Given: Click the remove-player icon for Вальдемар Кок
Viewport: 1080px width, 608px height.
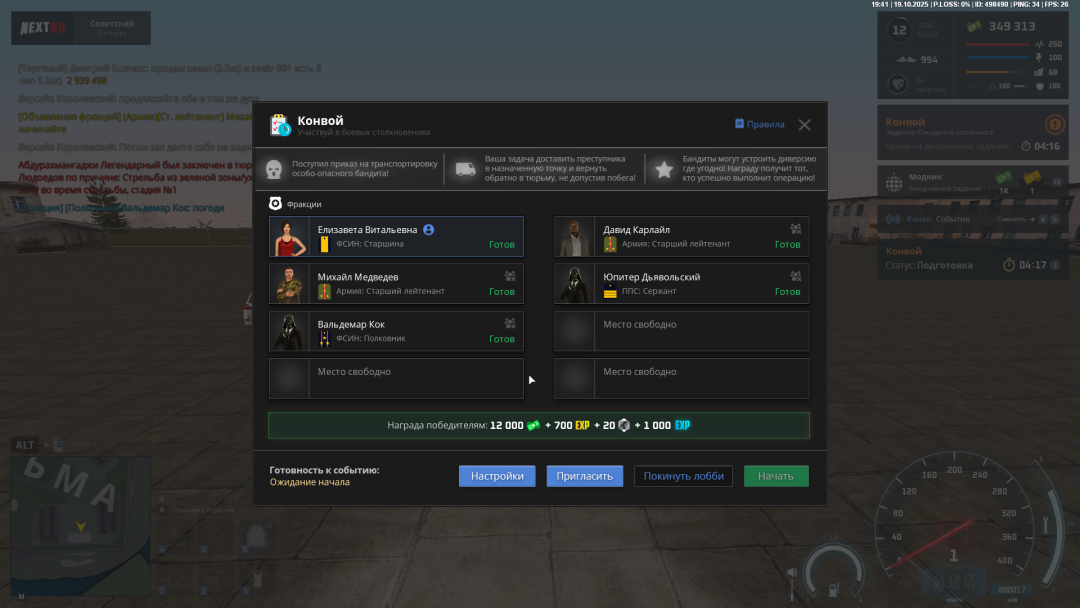Looking at the screenshot, I should (510, 323).
